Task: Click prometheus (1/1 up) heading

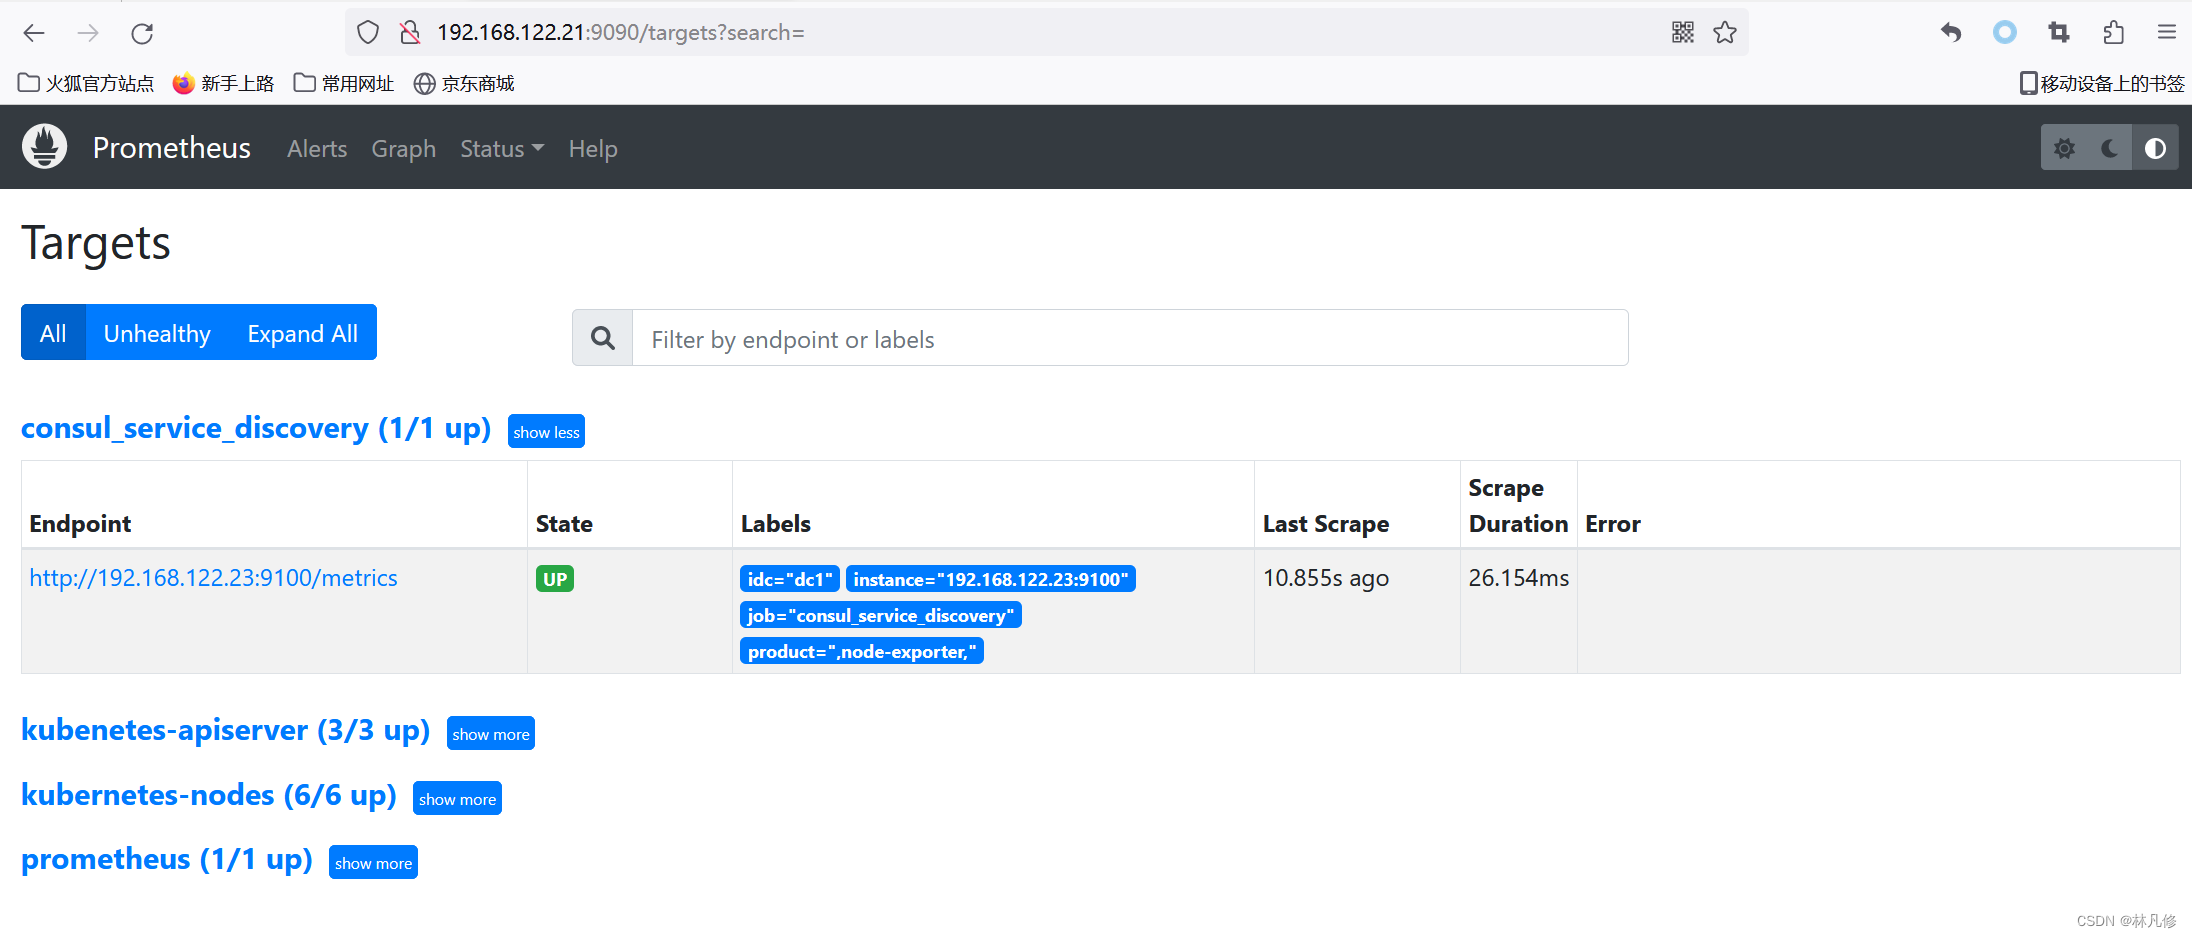Action: pyautogui.click(x=166, y=860)
